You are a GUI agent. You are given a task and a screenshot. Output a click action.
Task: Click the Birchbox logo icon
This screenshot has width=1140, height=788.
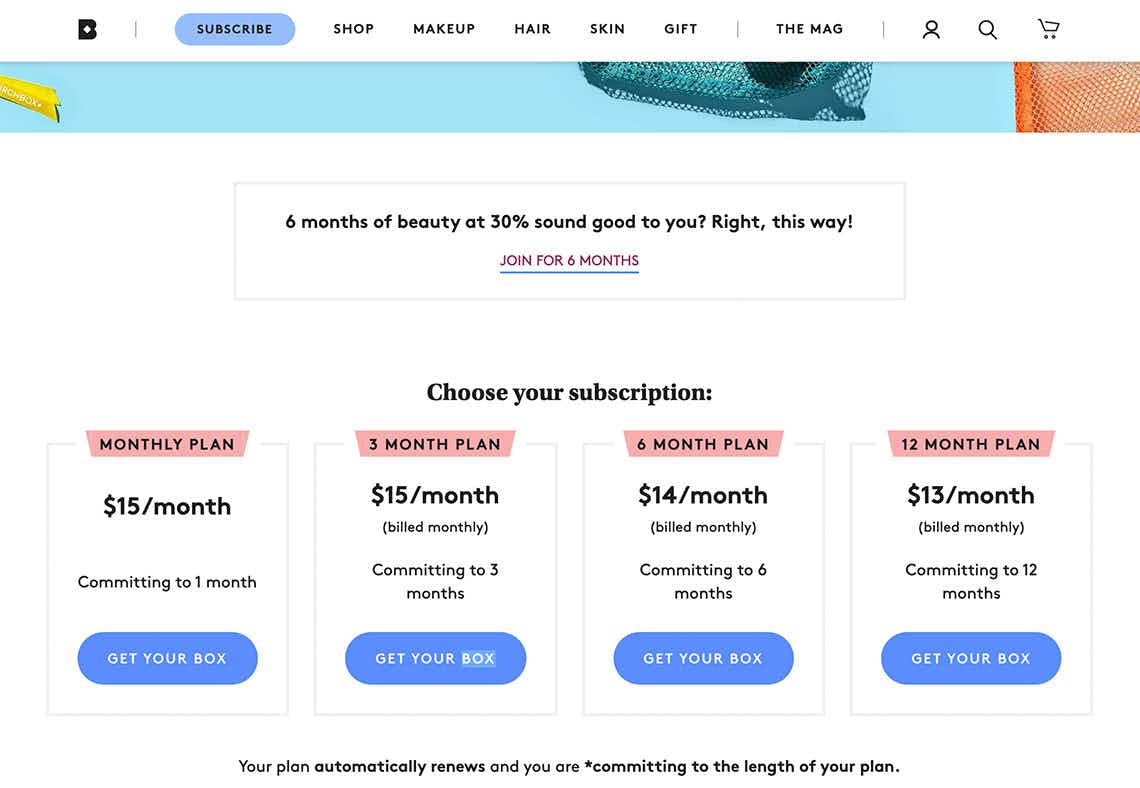pos(87,29)
